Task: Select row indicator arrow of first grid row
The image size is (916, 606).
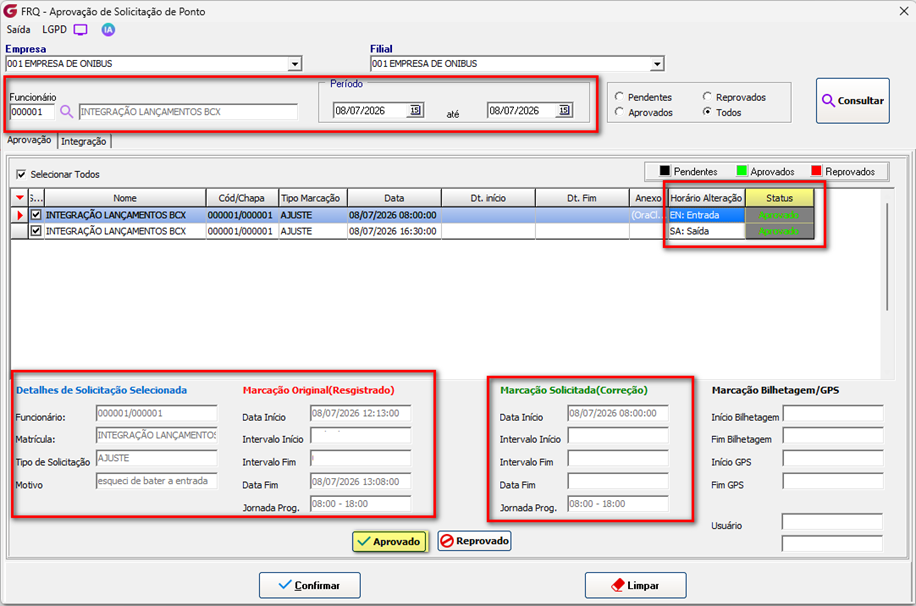Action: tap(20, 215)
